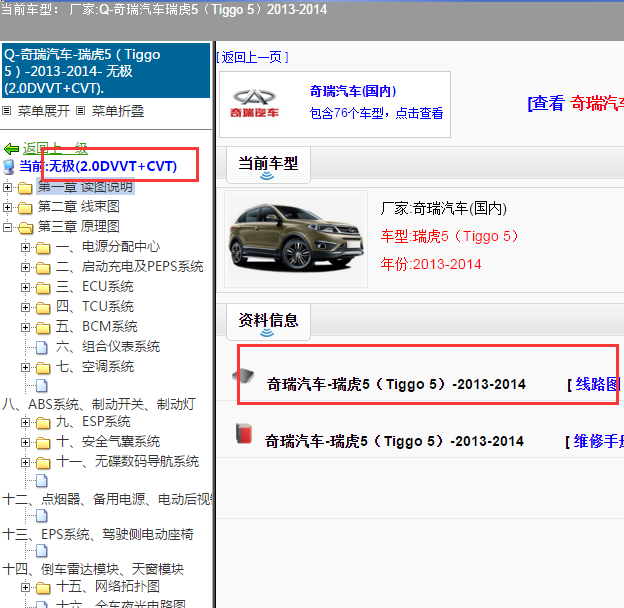
Task: Click folder icon beside 十一、无碟数码导航系统
Action: point(43,462)
